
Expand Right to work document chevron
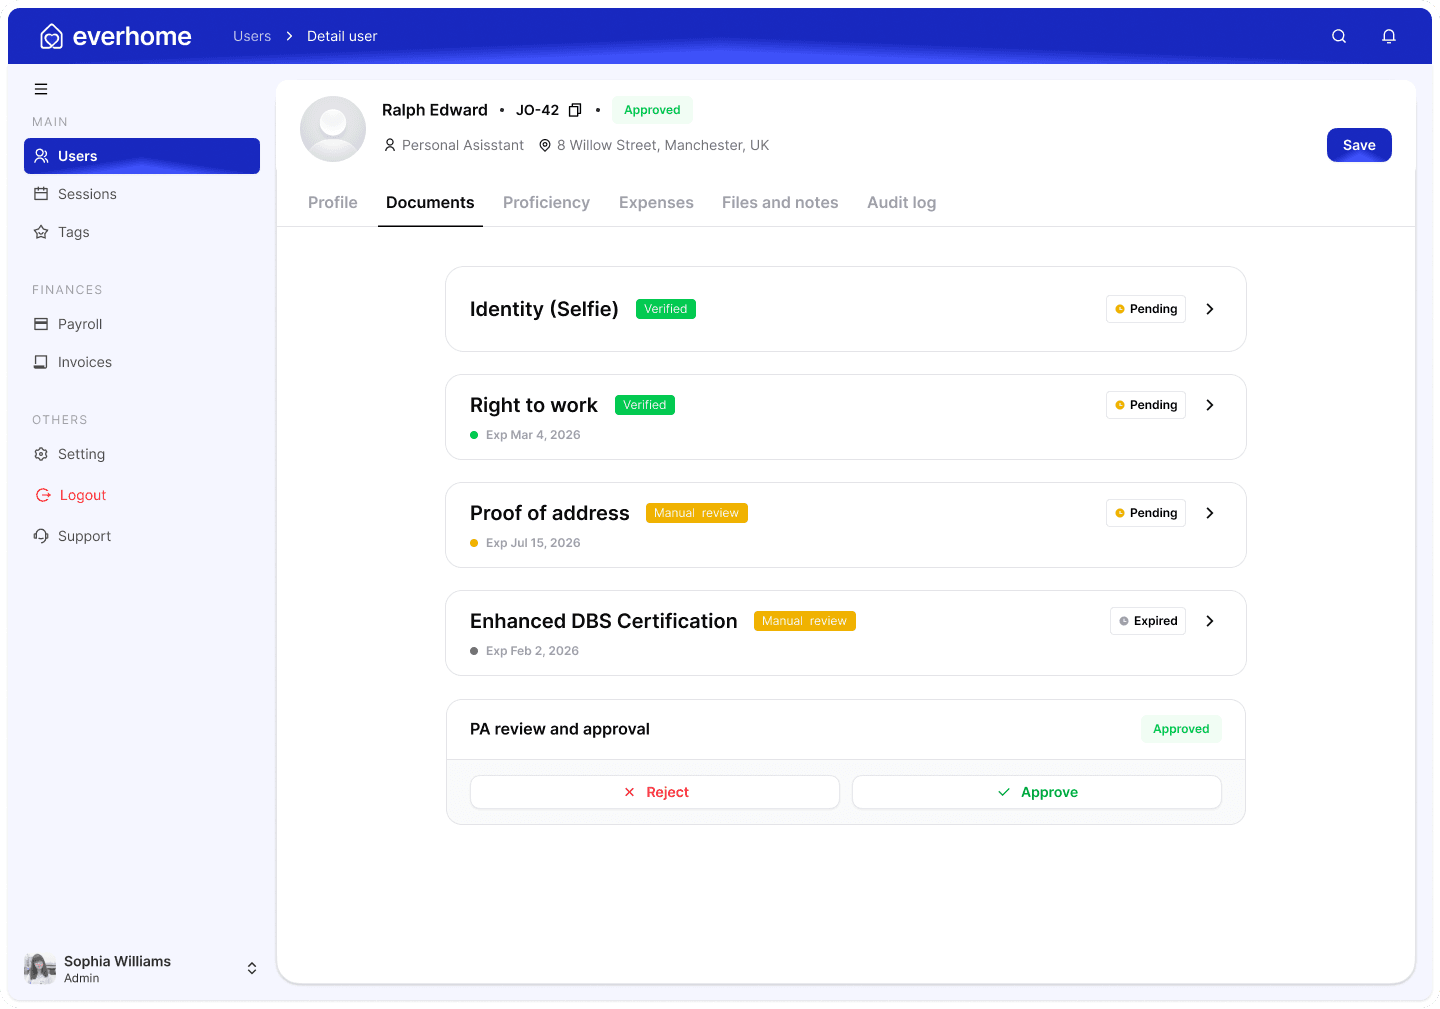click(1210, 405)
